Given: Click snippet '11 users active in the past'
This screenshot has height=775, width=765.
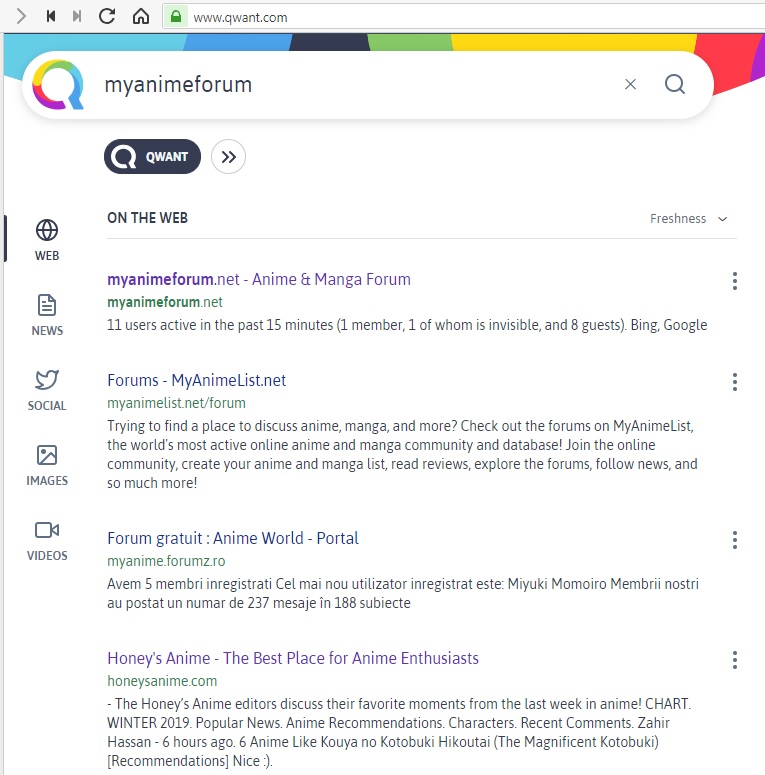Looking at the screenshot, I should coord(407,325).
